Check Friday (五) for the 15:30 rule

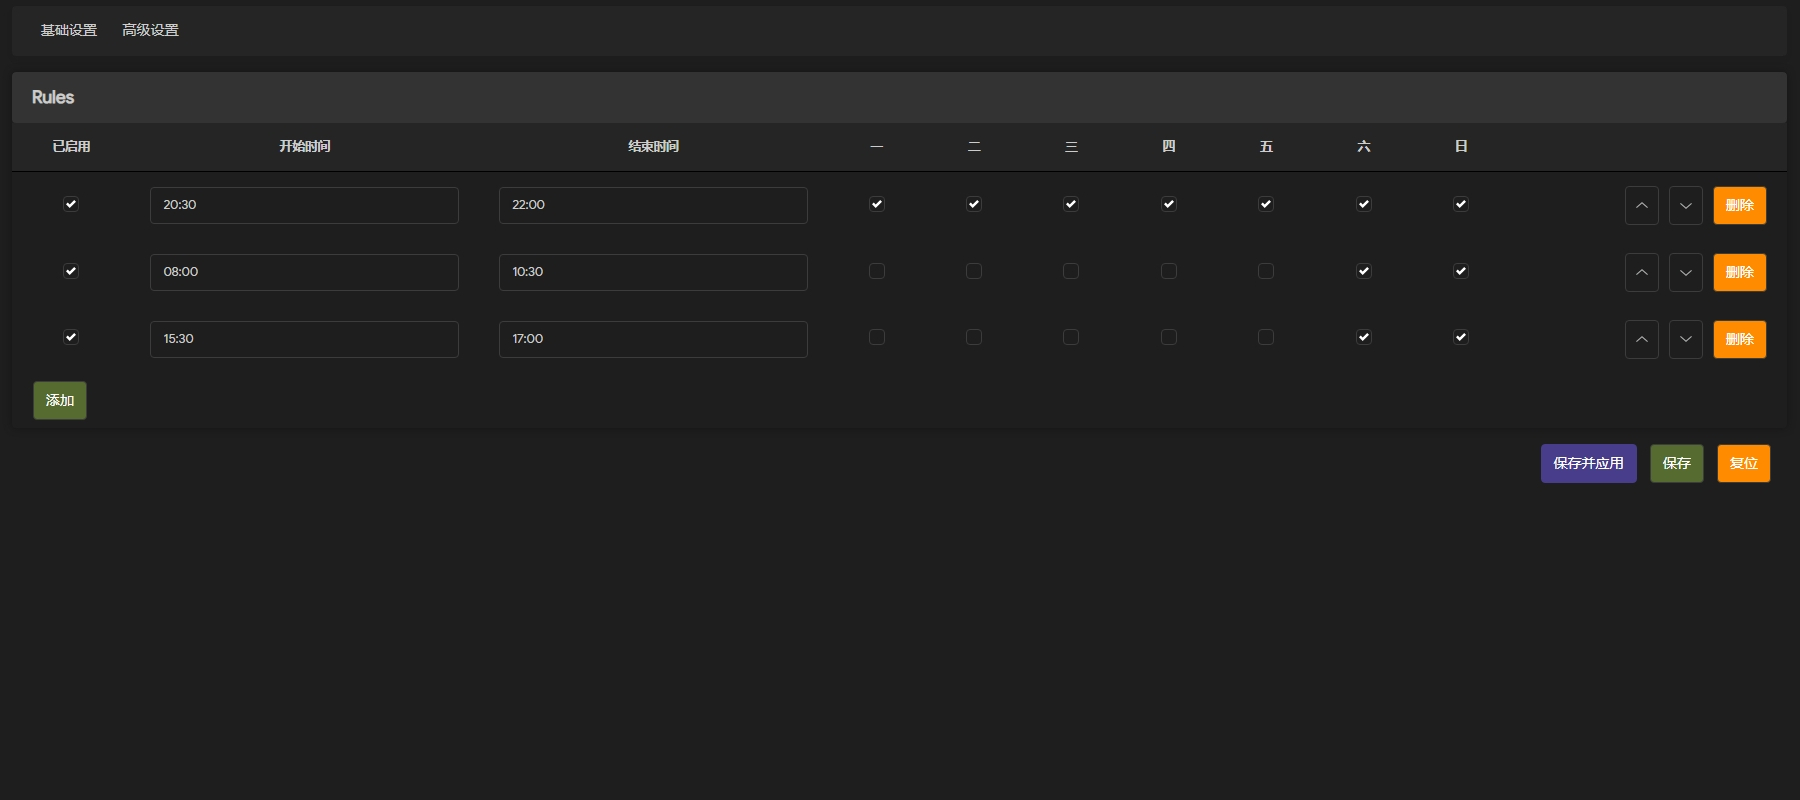point(1266,337)
